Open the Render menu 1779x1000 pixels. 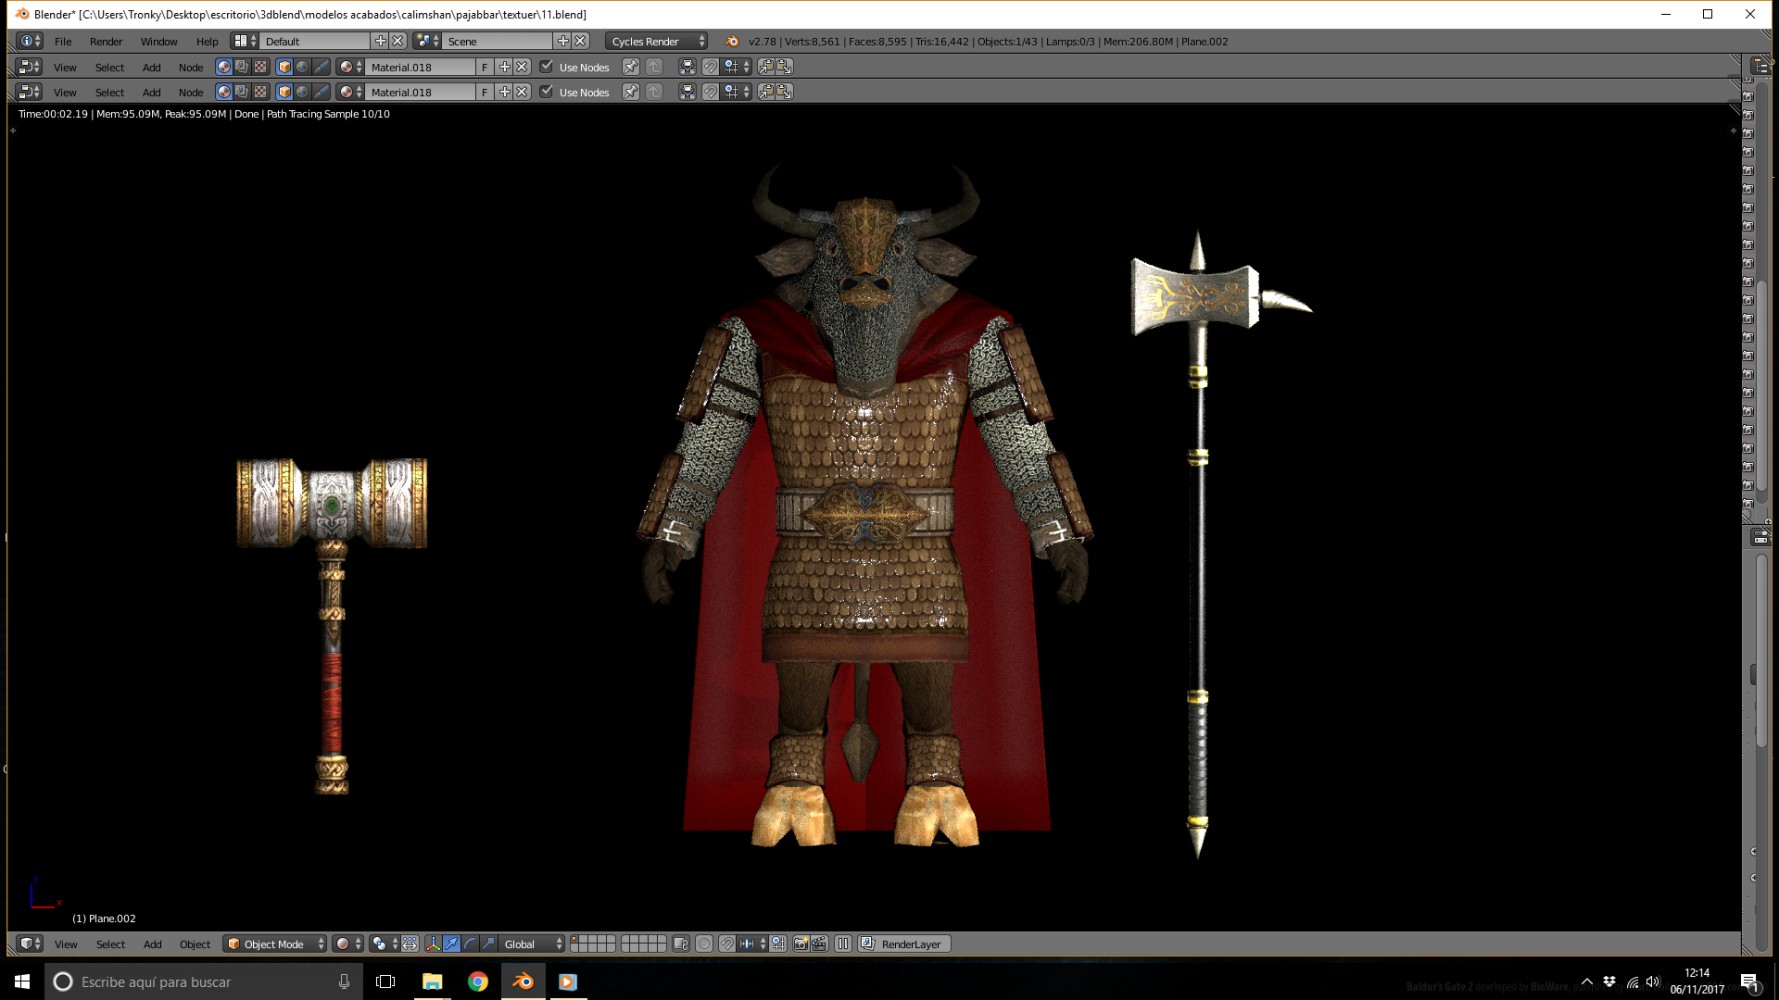106,41
